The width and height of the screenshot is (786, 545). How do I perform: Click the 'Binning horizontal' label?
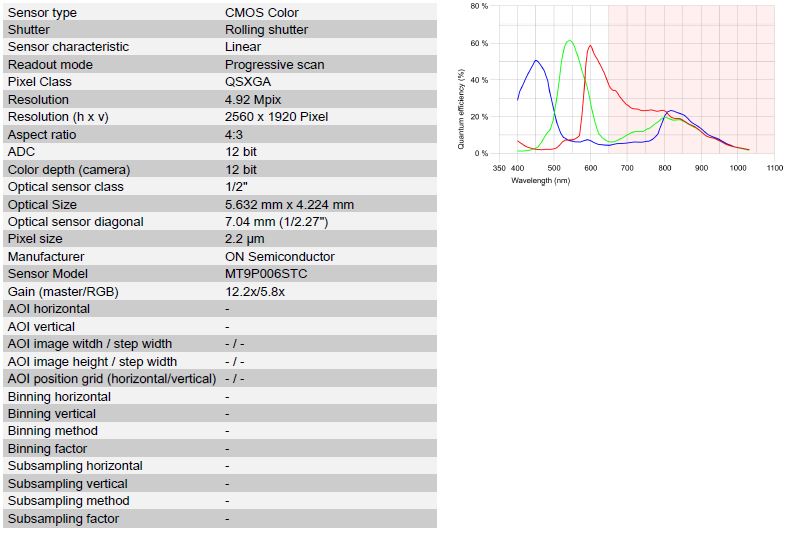pyautogui.click(x=59, y=397)
